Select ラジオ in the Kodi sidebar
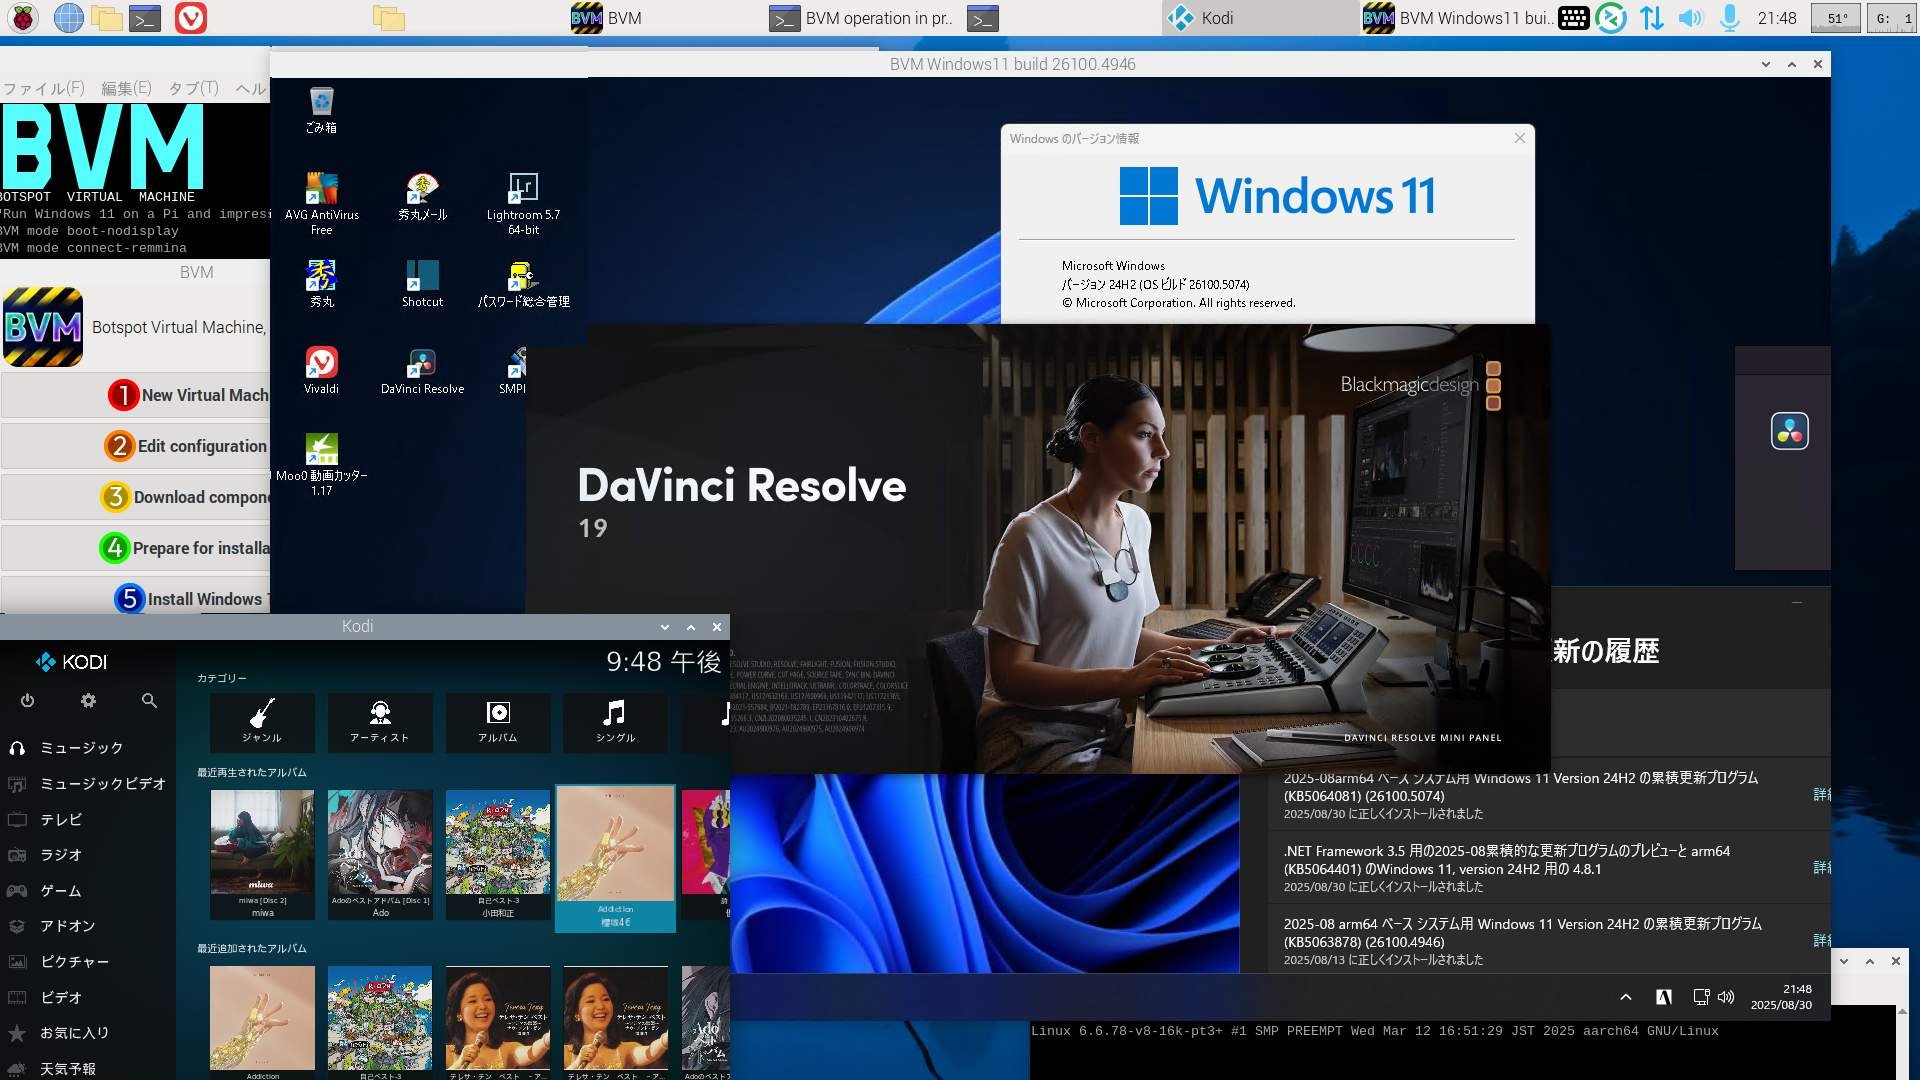The height and width of the screenshot is (1080, 1920). 88,855
